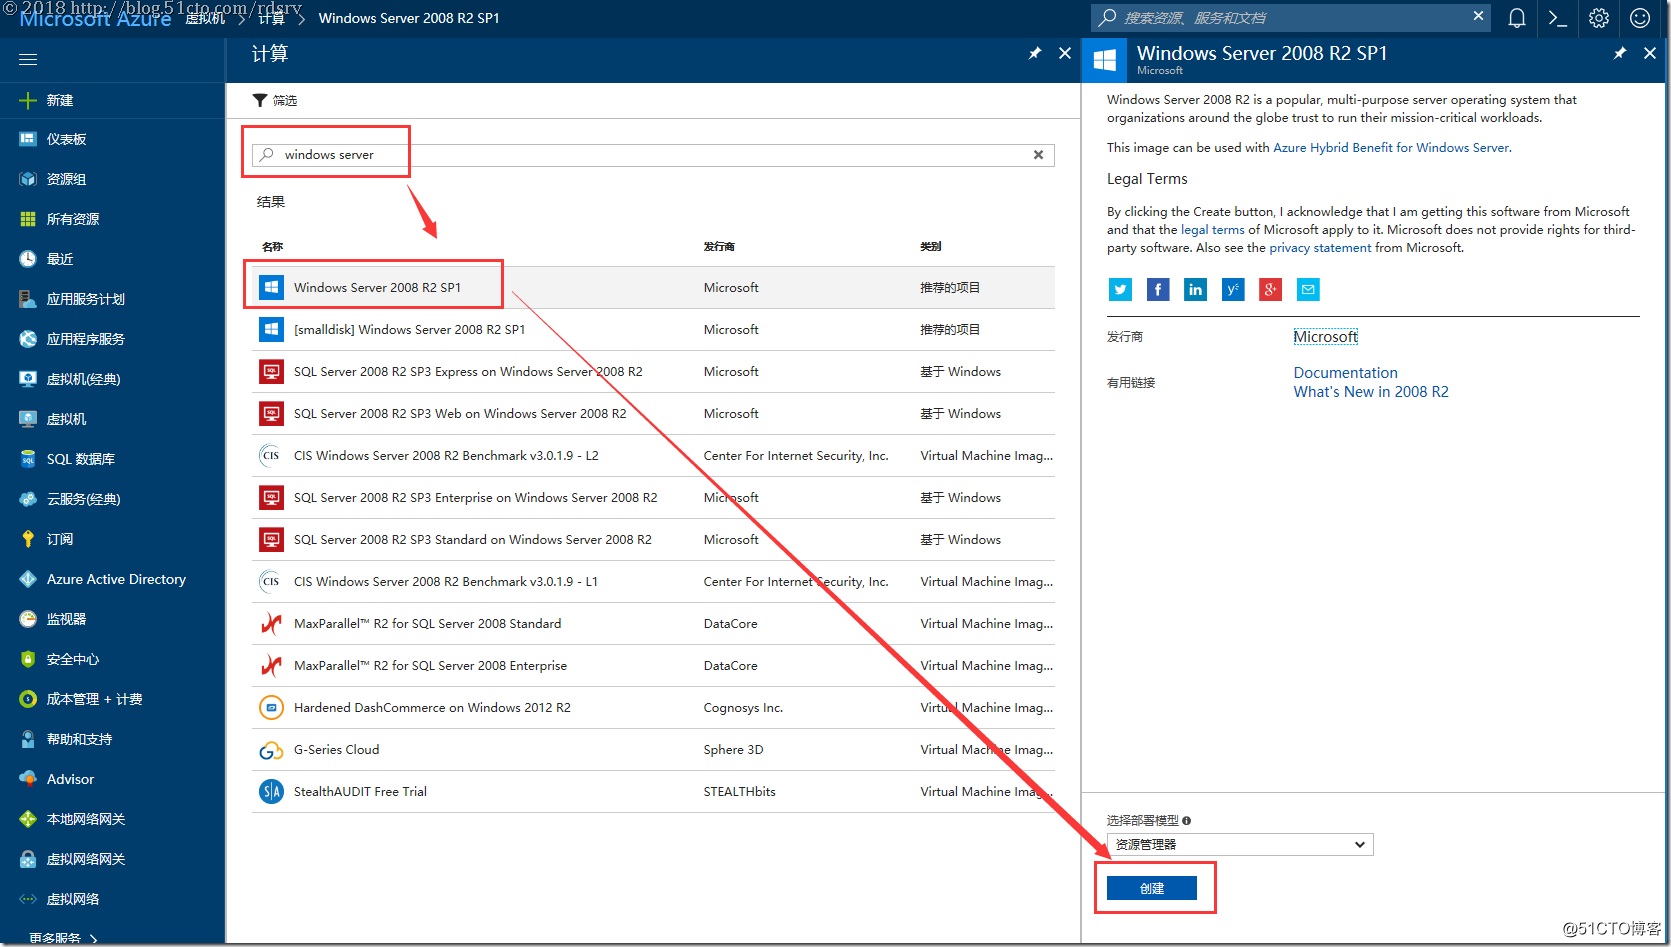Share via email icon

click(x=1308, y=290)
